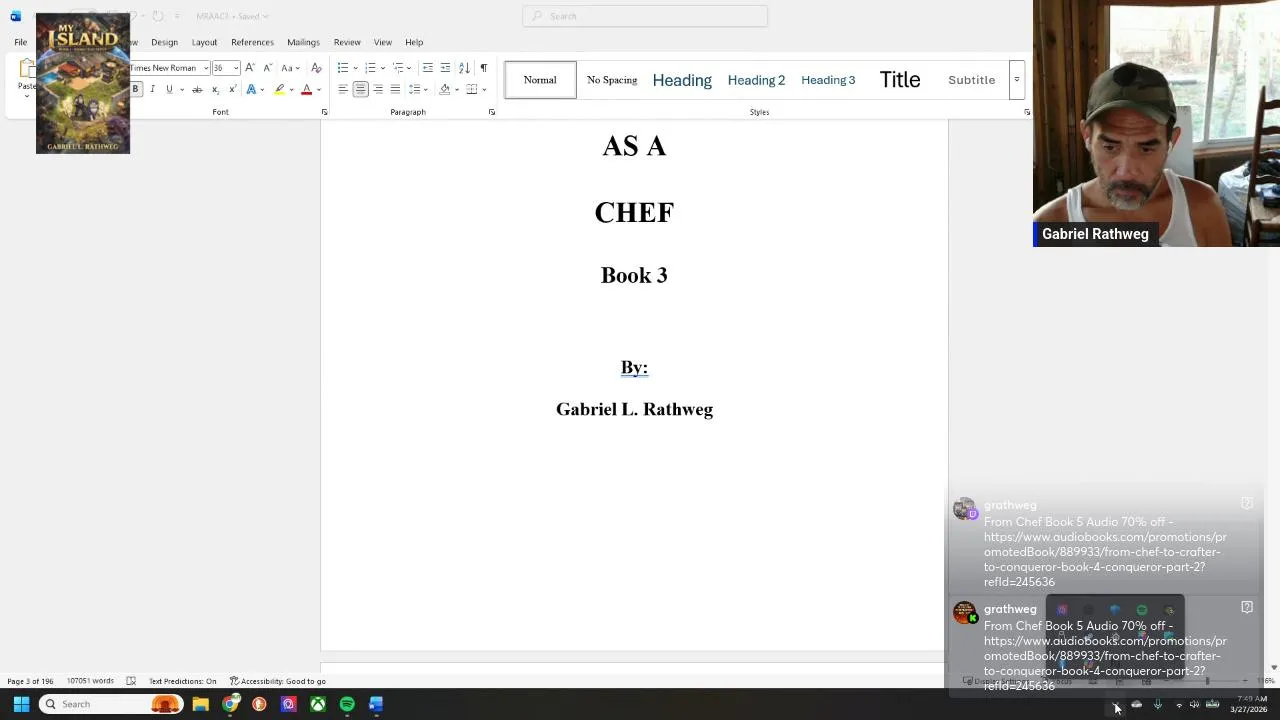
Task: Open File Explorer from taskbar
Action: point(200,704)
